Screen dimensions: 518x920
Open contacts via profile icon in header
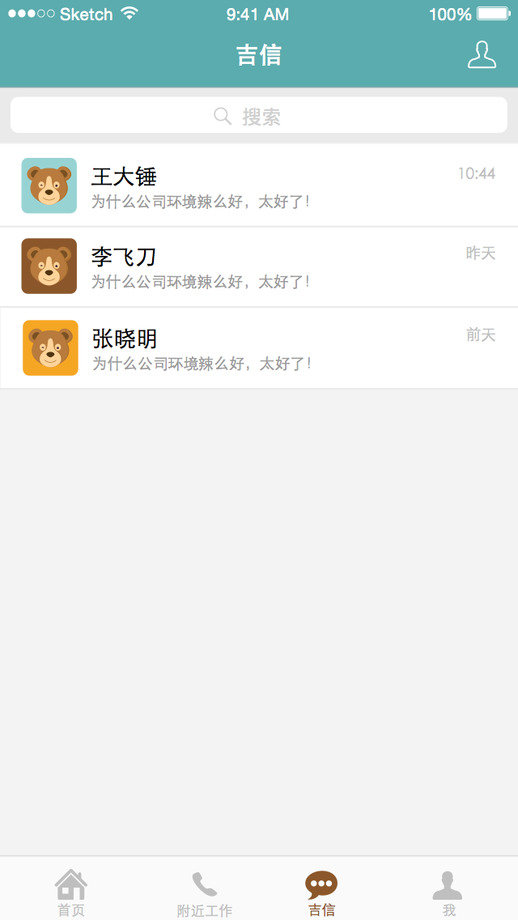click(x=482, y=55)
